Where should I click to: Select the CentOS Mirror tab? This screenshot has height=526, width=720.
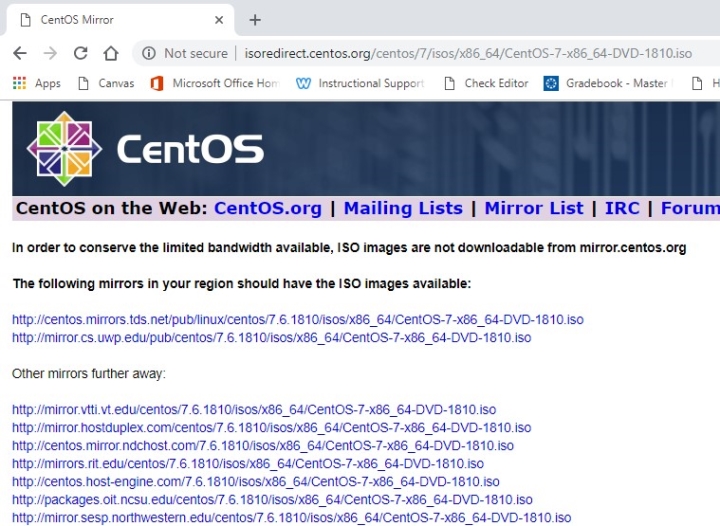coord(110,20)
